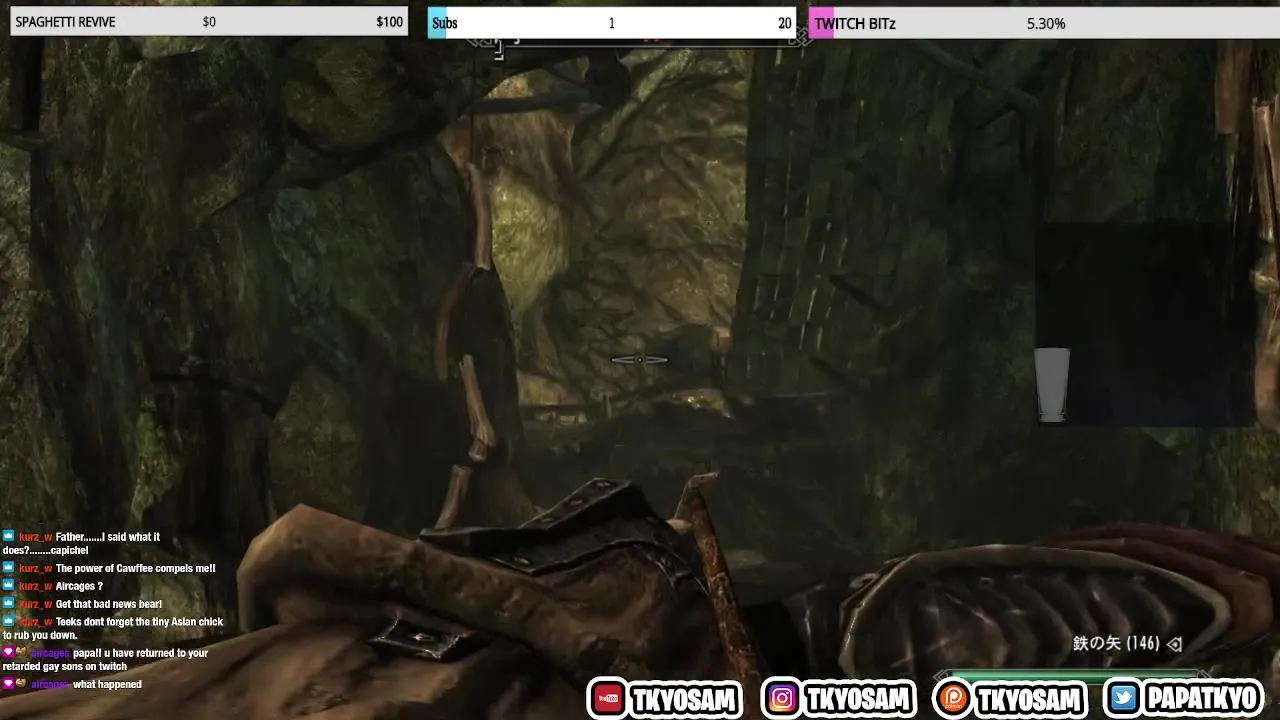Image resolution: width=1280 pixels, height=720 pixels.
Task: Click the Instagram logo icon
Action: click(x=782, y=699)
